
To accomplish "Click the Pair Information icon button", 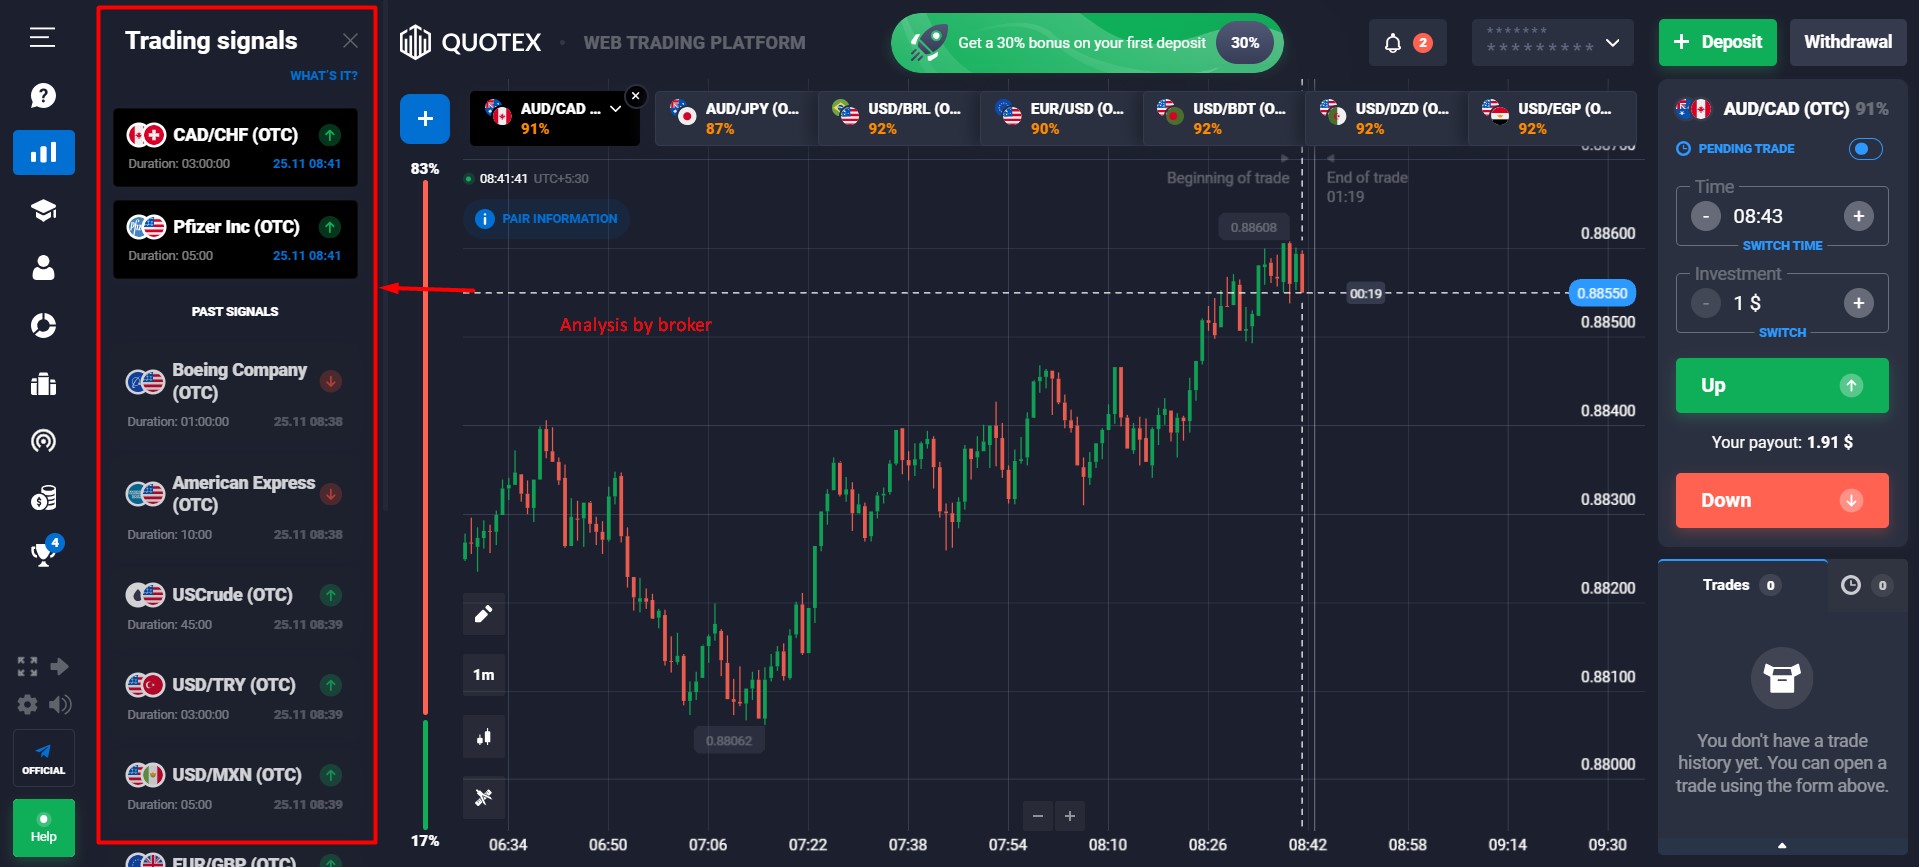I will [546, 219].
